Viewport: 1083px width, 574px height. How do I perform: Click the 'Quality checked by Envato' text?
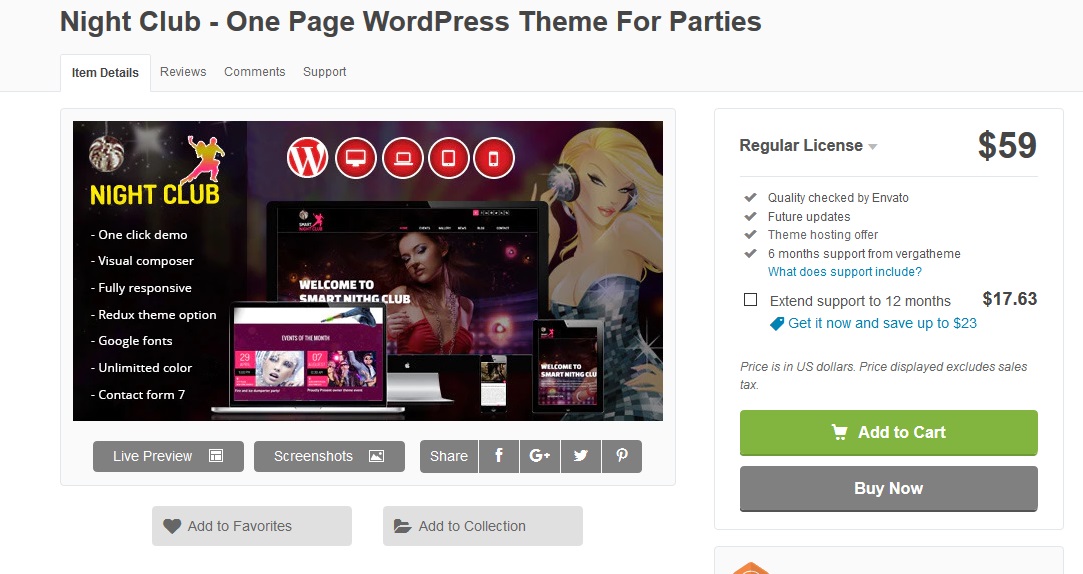point(838,198)
